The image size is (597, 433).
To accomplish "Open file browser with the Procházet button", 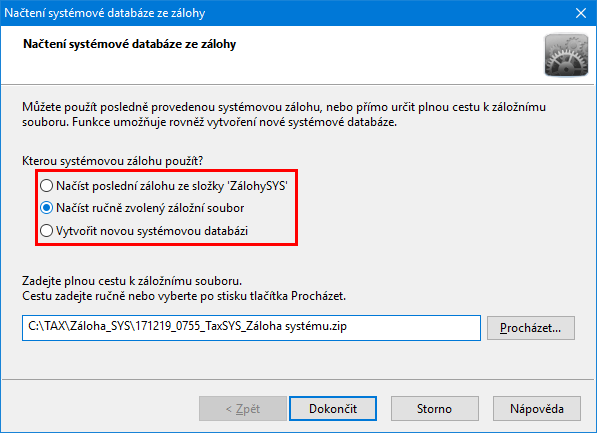I will pos(530,328).
